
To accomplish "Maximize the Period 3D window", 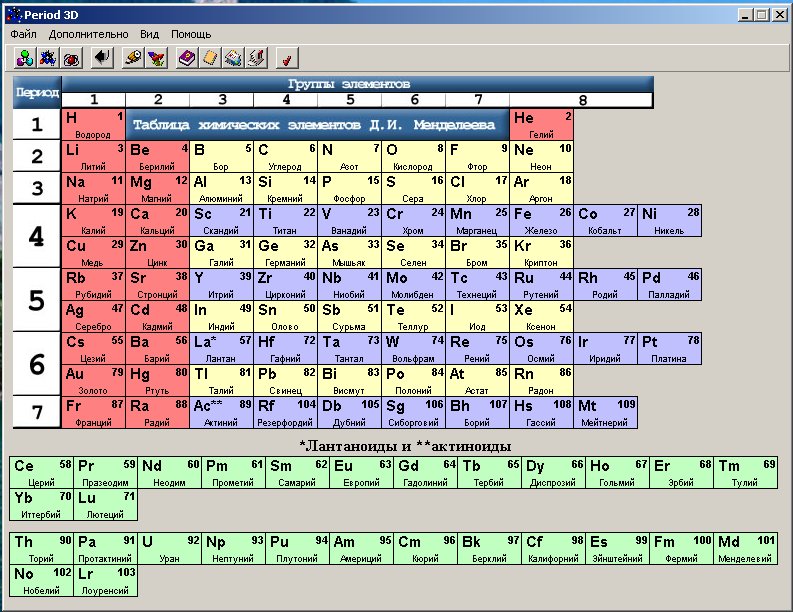I will tap(762, 15).
